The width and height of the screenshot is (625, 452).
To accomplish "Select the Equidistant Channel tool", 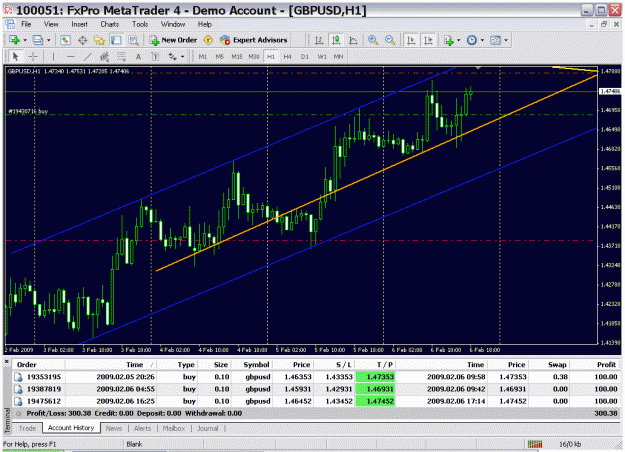I will pyautogui.click(x=104, y=57).
